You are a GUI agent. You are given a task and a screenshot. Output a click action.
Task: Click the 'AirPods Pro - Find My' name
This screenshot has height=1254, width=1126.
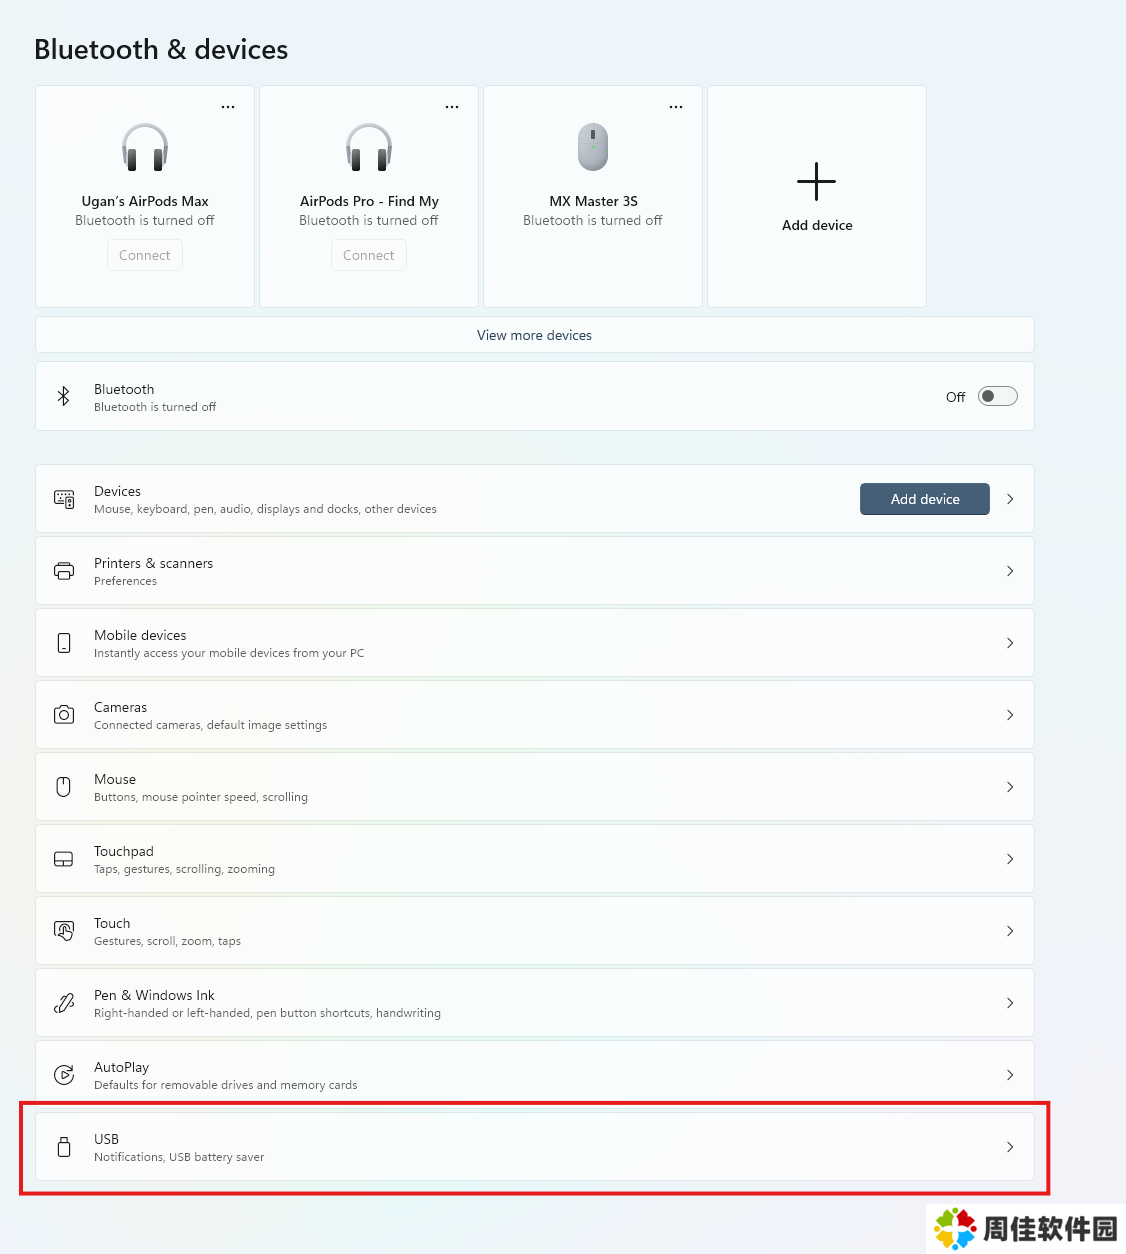click(369, 201)
